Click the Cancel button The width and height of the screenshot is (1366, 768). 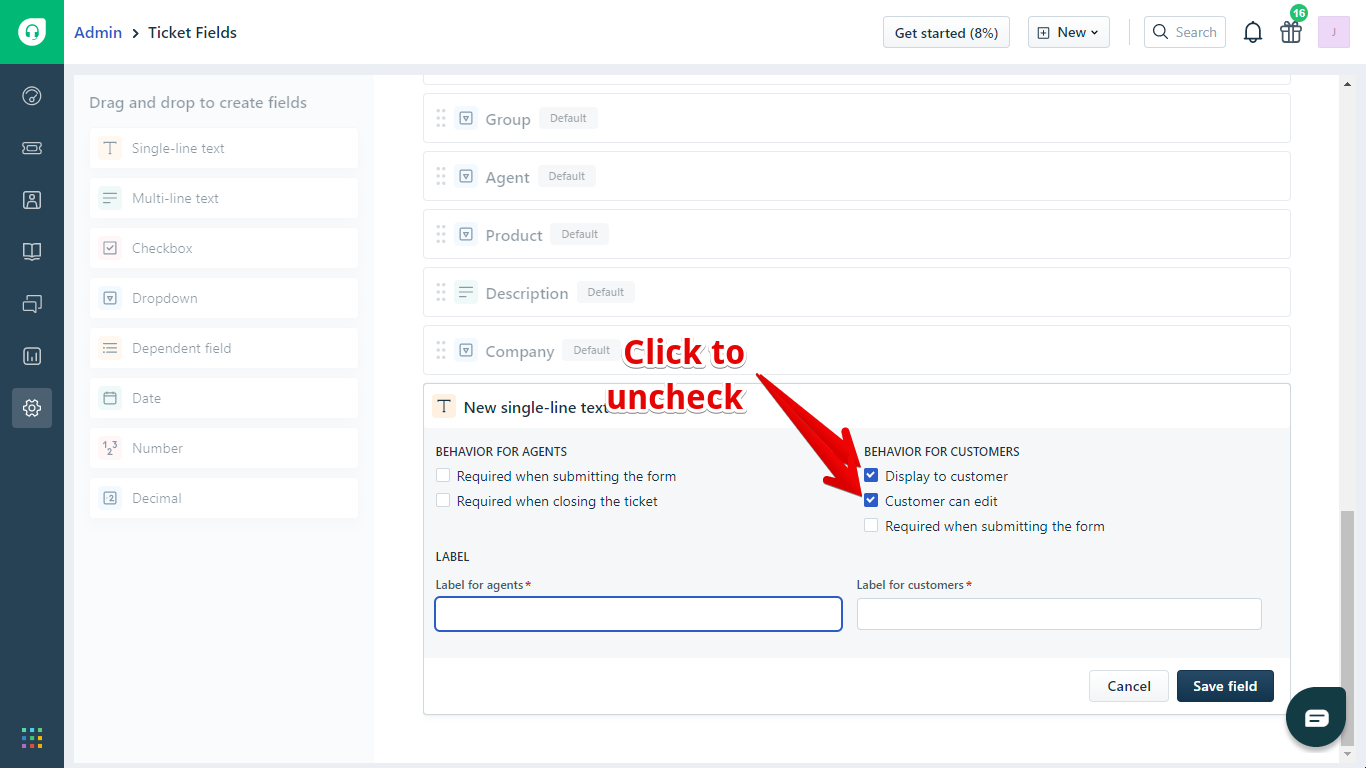(x=1129, y=686)
